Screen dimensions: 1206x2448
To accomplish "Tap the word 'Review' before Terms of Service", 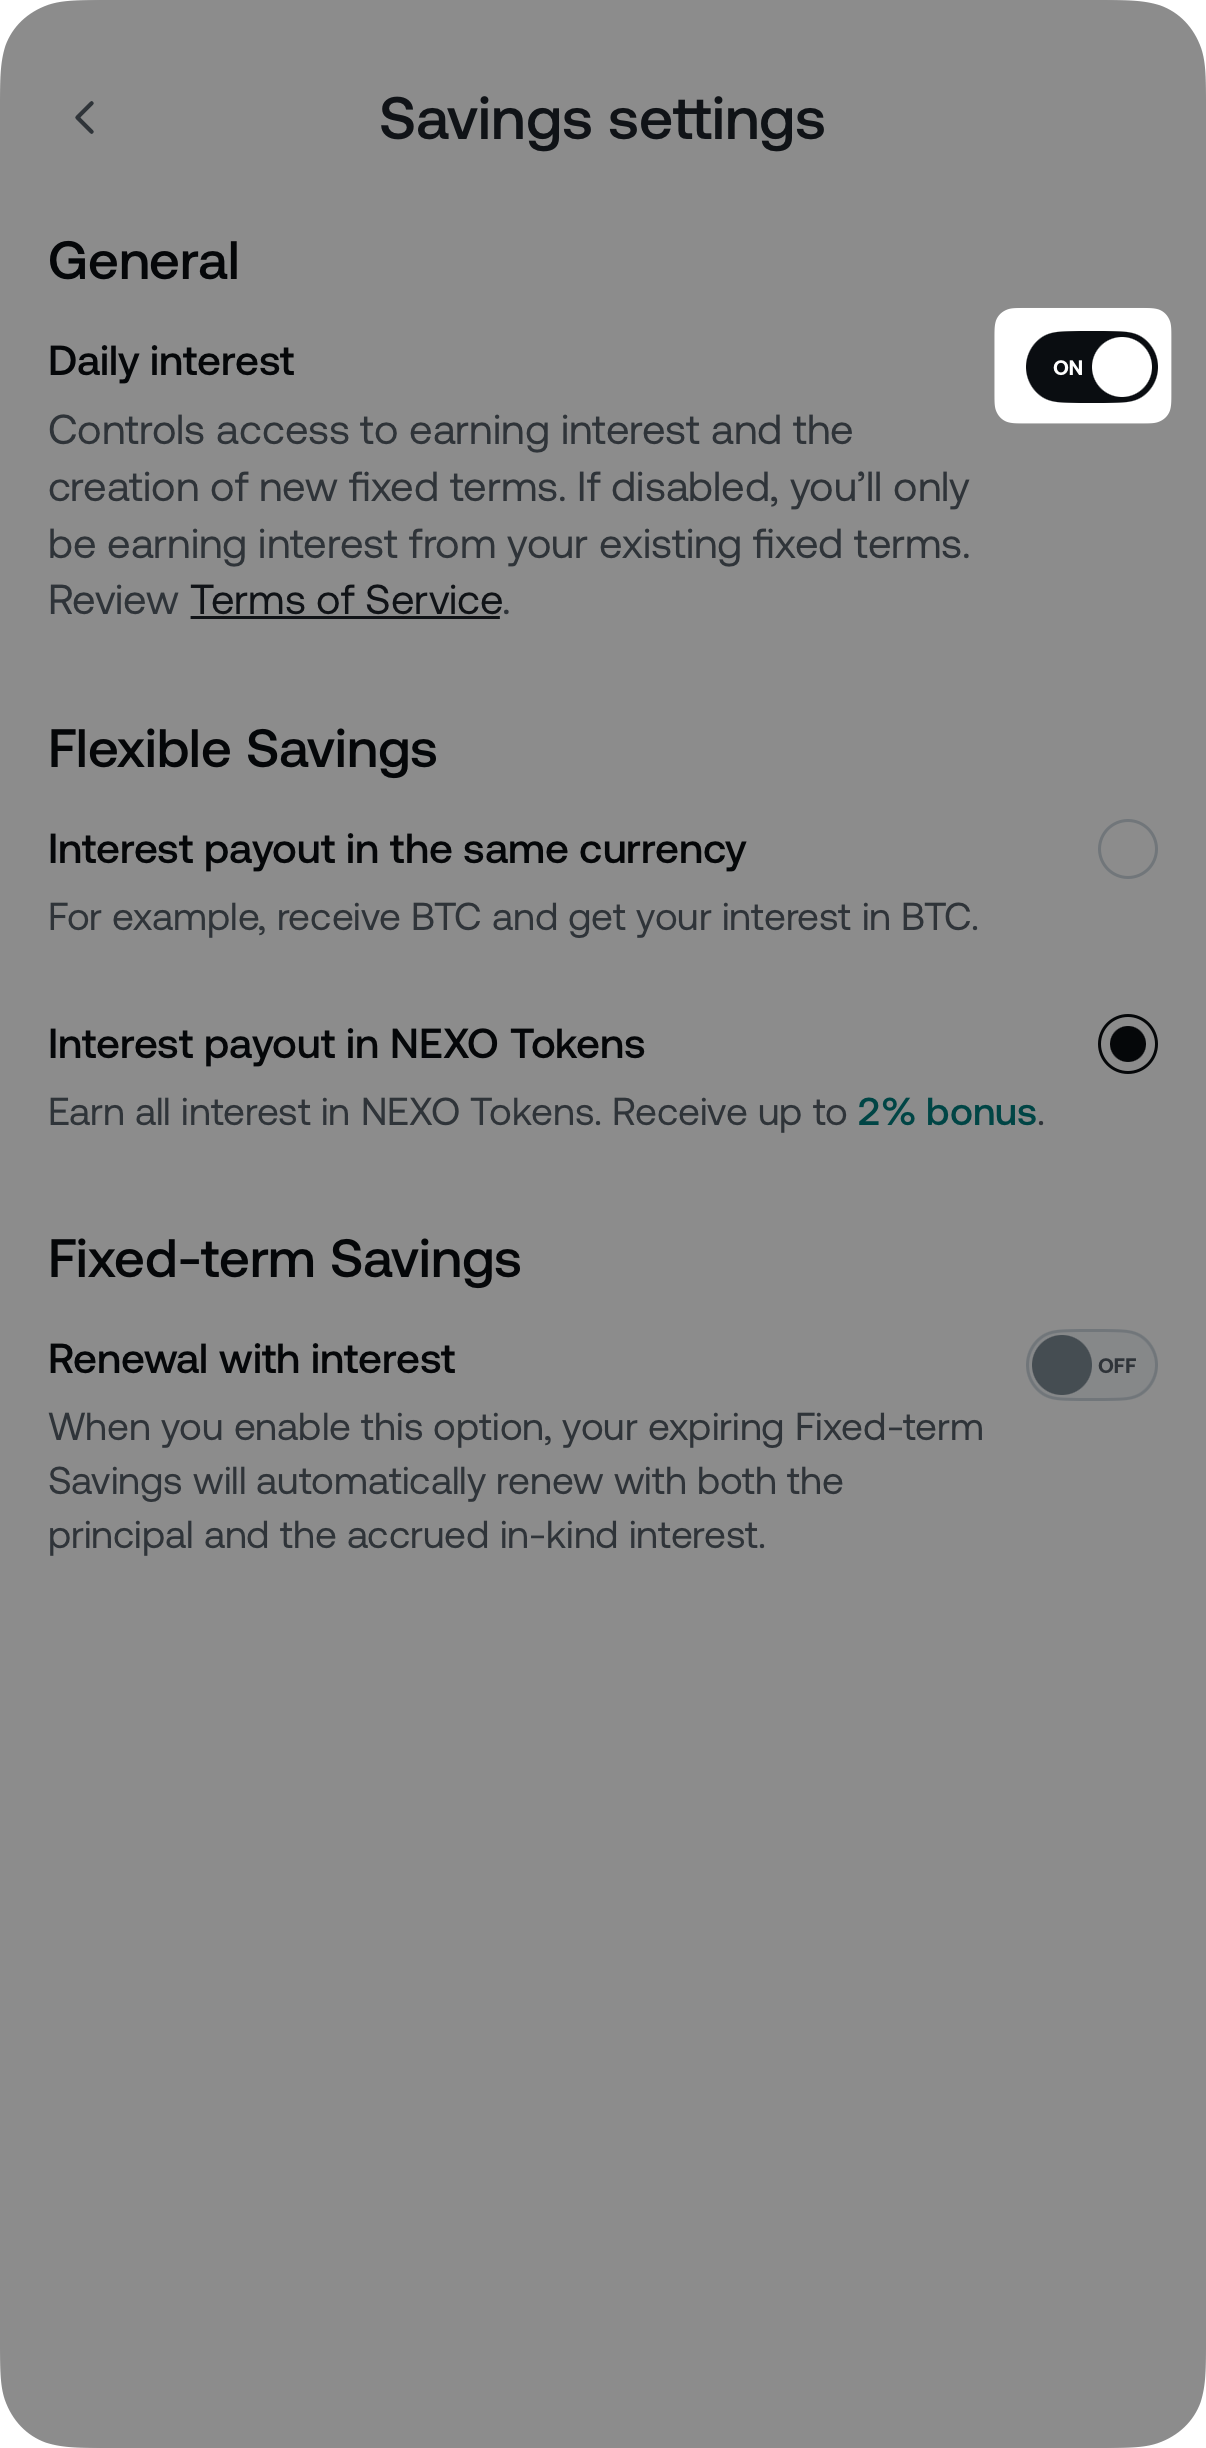I will click(113, 601).
